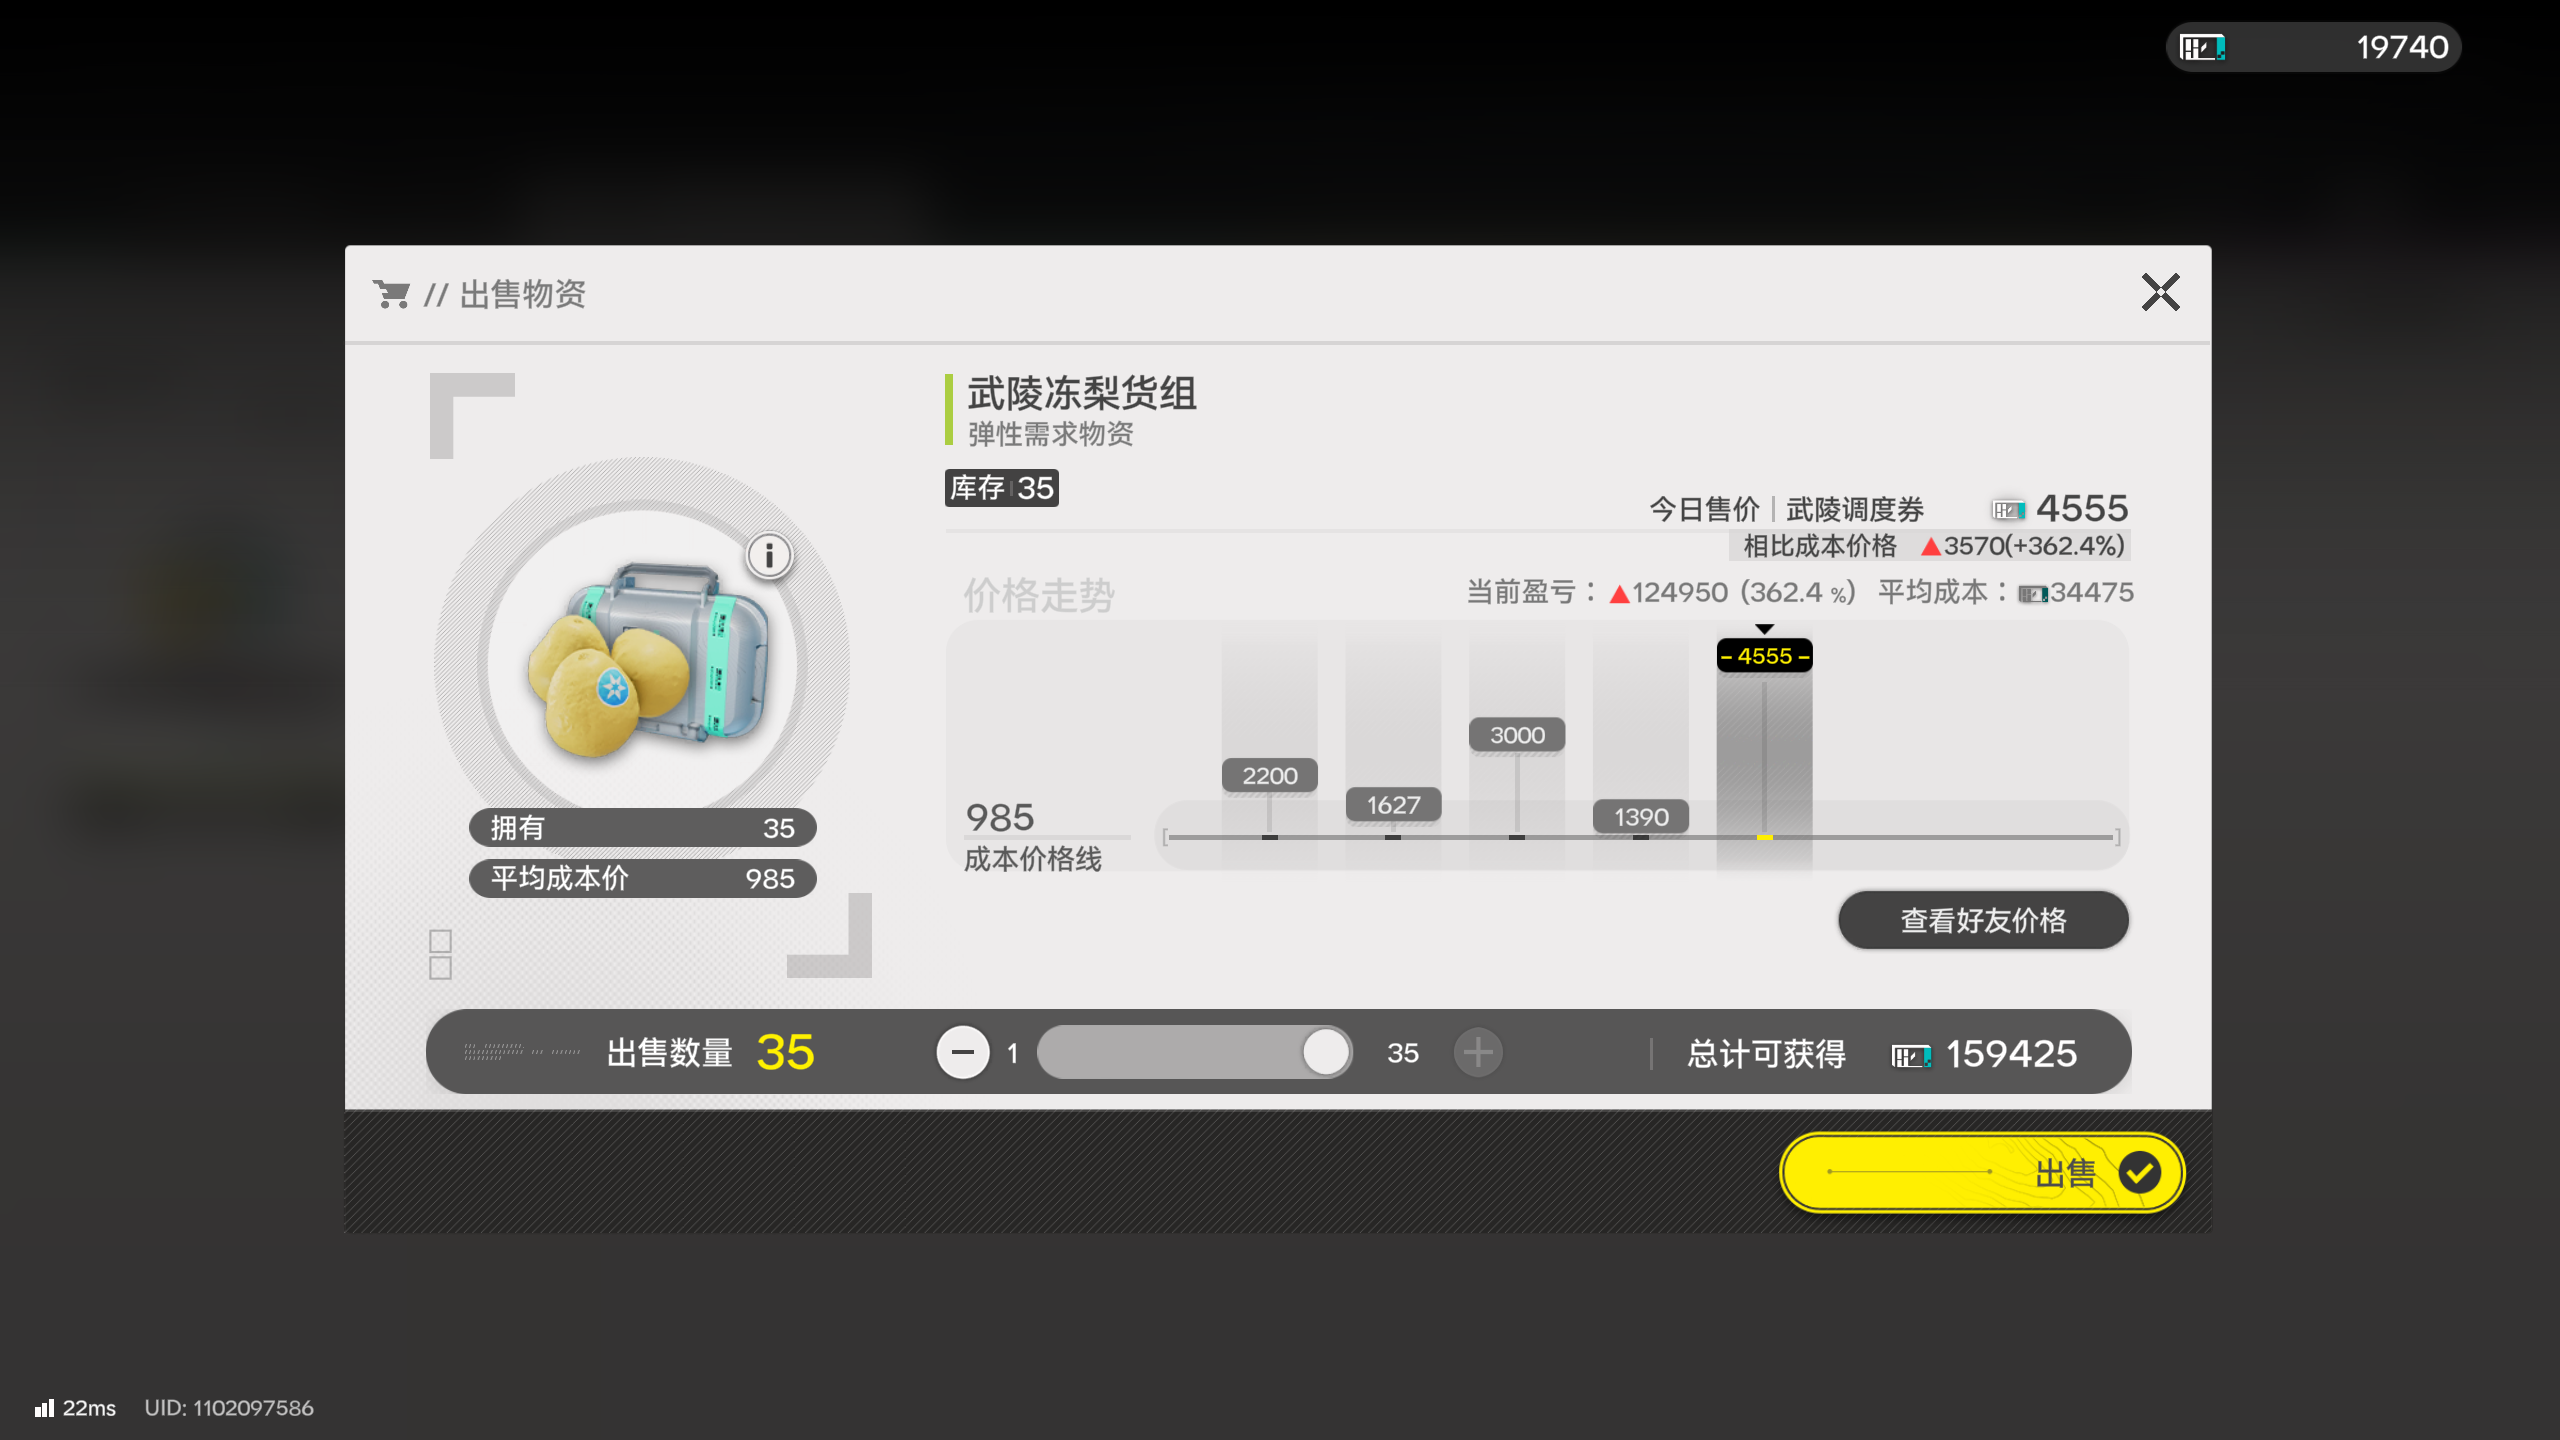Click the highlighted 4555 price marker
Viewport: 2560px width, 1440px height.
[1764, 656]
